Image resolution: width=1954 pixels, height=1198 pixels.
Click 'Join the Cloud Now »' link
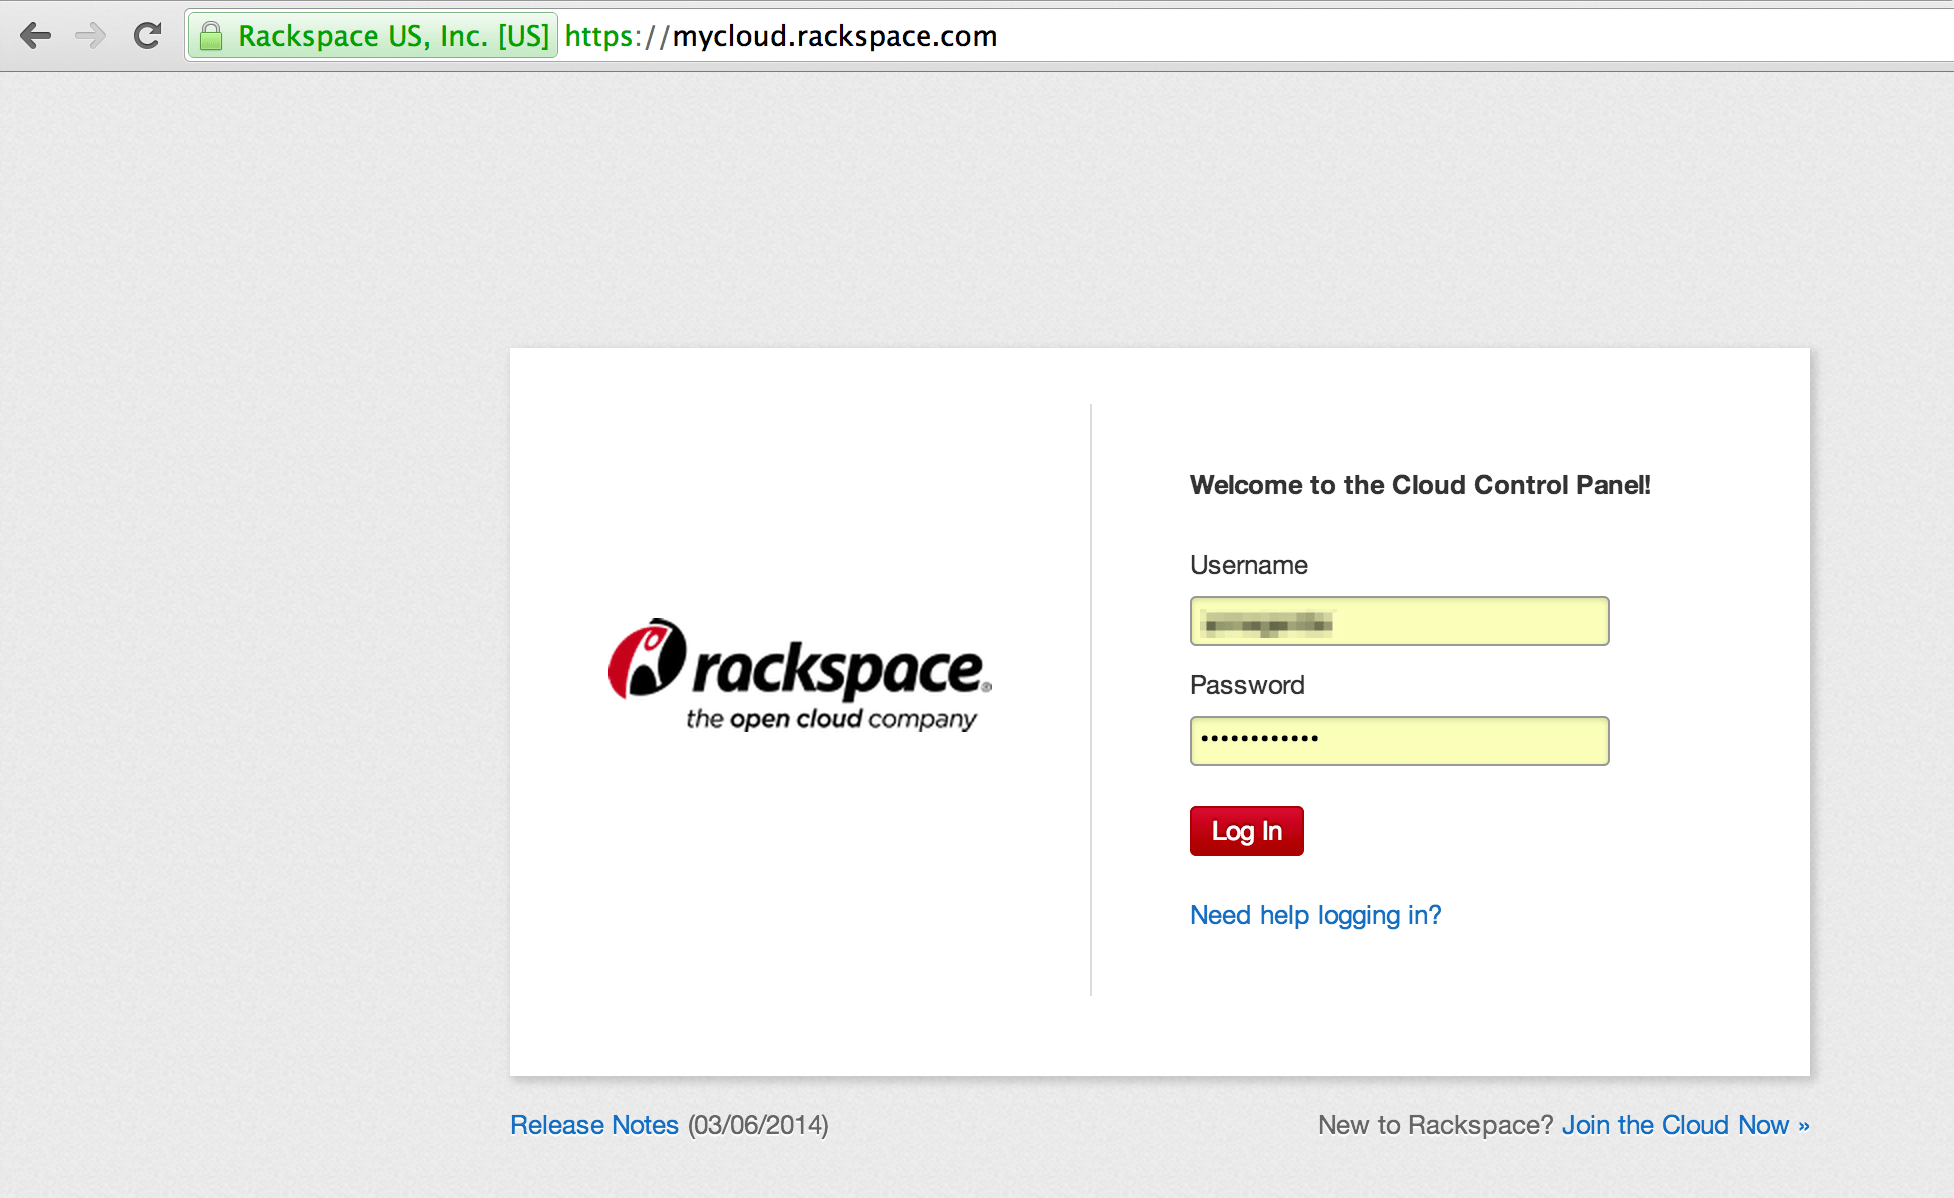[x=1685, y=1125]
